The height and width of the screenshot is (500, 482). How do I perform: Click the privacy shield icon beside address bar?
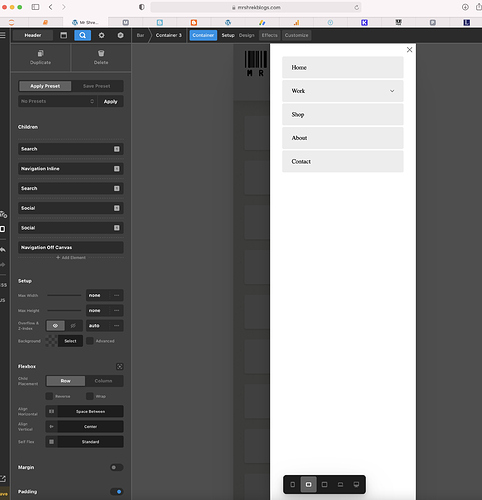(142, 7)
